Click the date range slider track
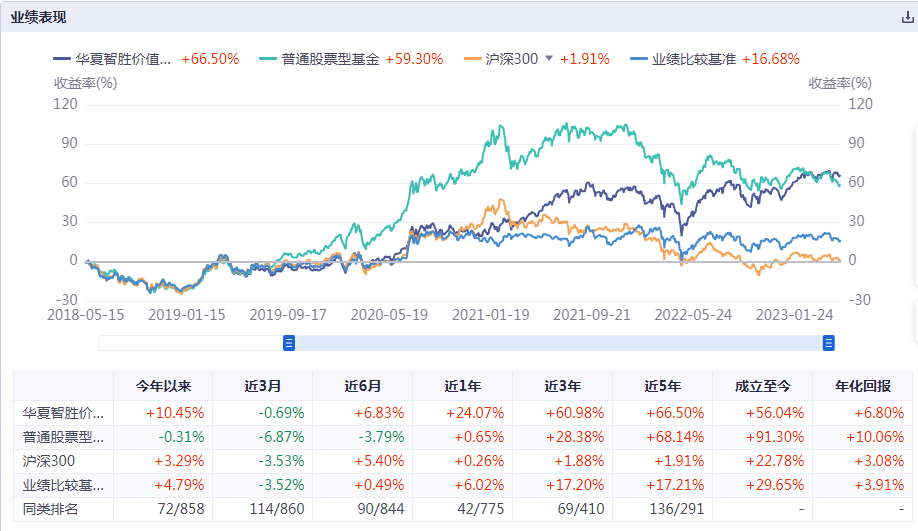The width and height of the screenshot is (918, 531). (x=558, y=343)
